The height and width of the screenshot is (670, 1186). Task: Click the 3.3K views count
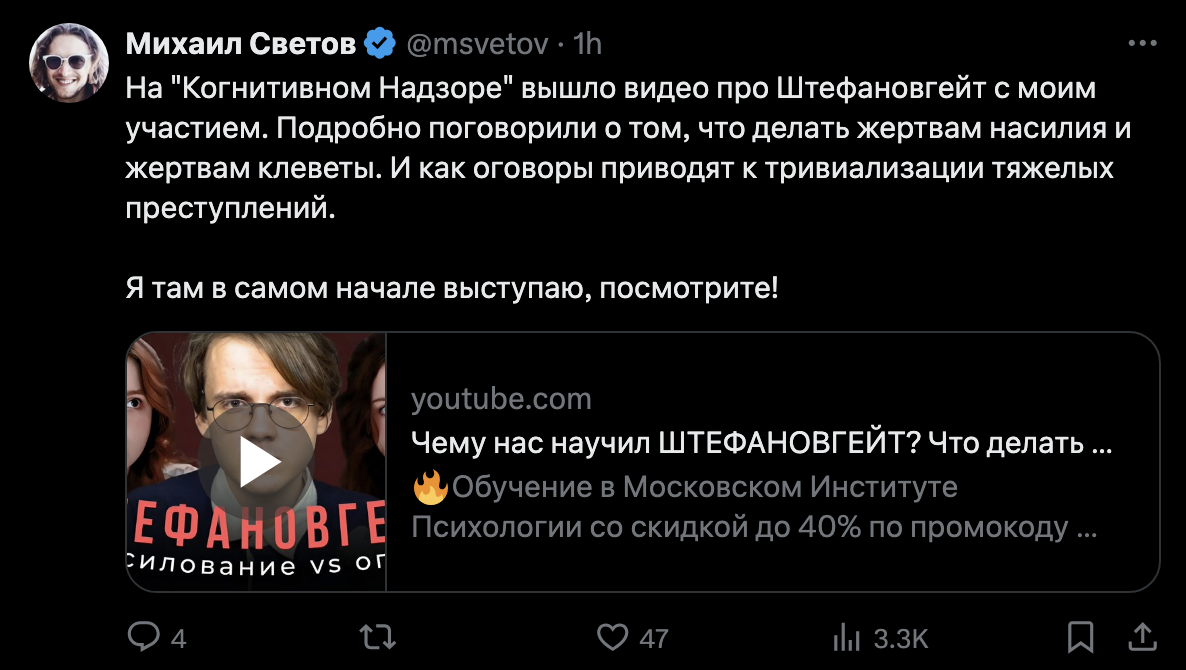point(900,638)
